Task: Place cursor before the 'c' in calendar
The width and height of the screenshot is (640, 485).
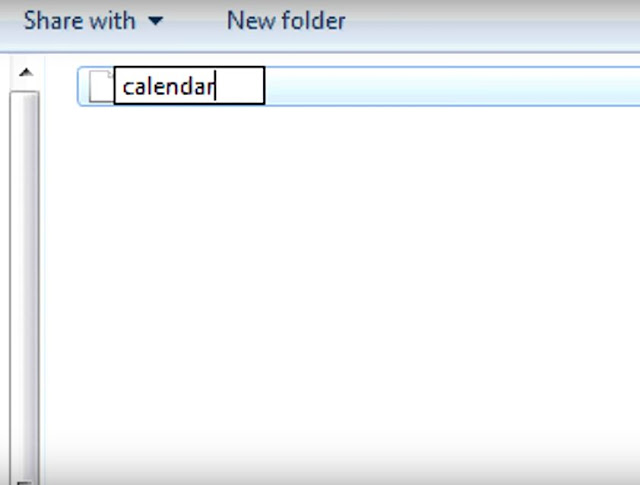Action: click(122, 87)
